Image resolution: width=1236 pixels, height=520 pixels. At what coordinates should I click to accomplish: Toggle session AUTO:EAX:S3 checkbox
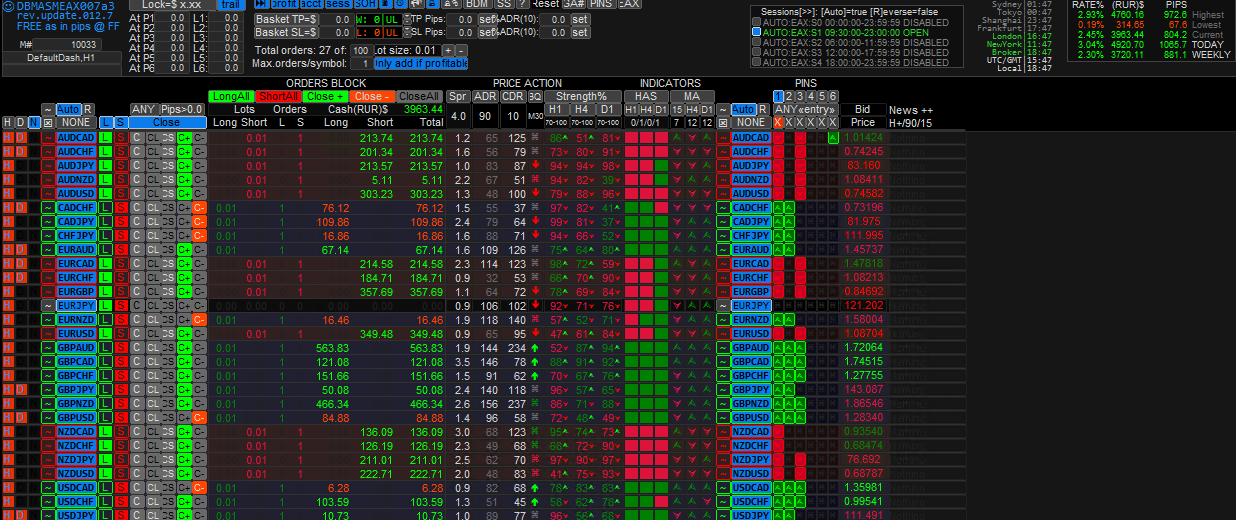pyautogui.click(x=756, y=52)
